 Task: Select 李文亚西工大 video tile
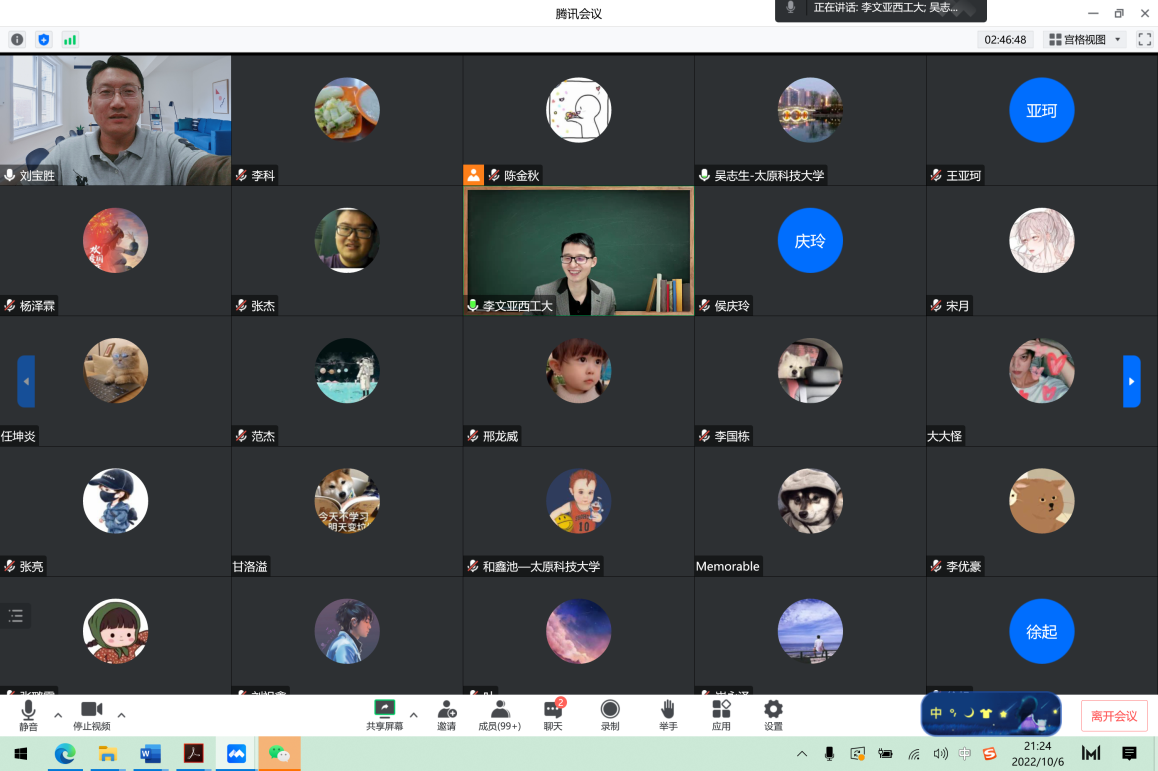click(x=578, y=250)
